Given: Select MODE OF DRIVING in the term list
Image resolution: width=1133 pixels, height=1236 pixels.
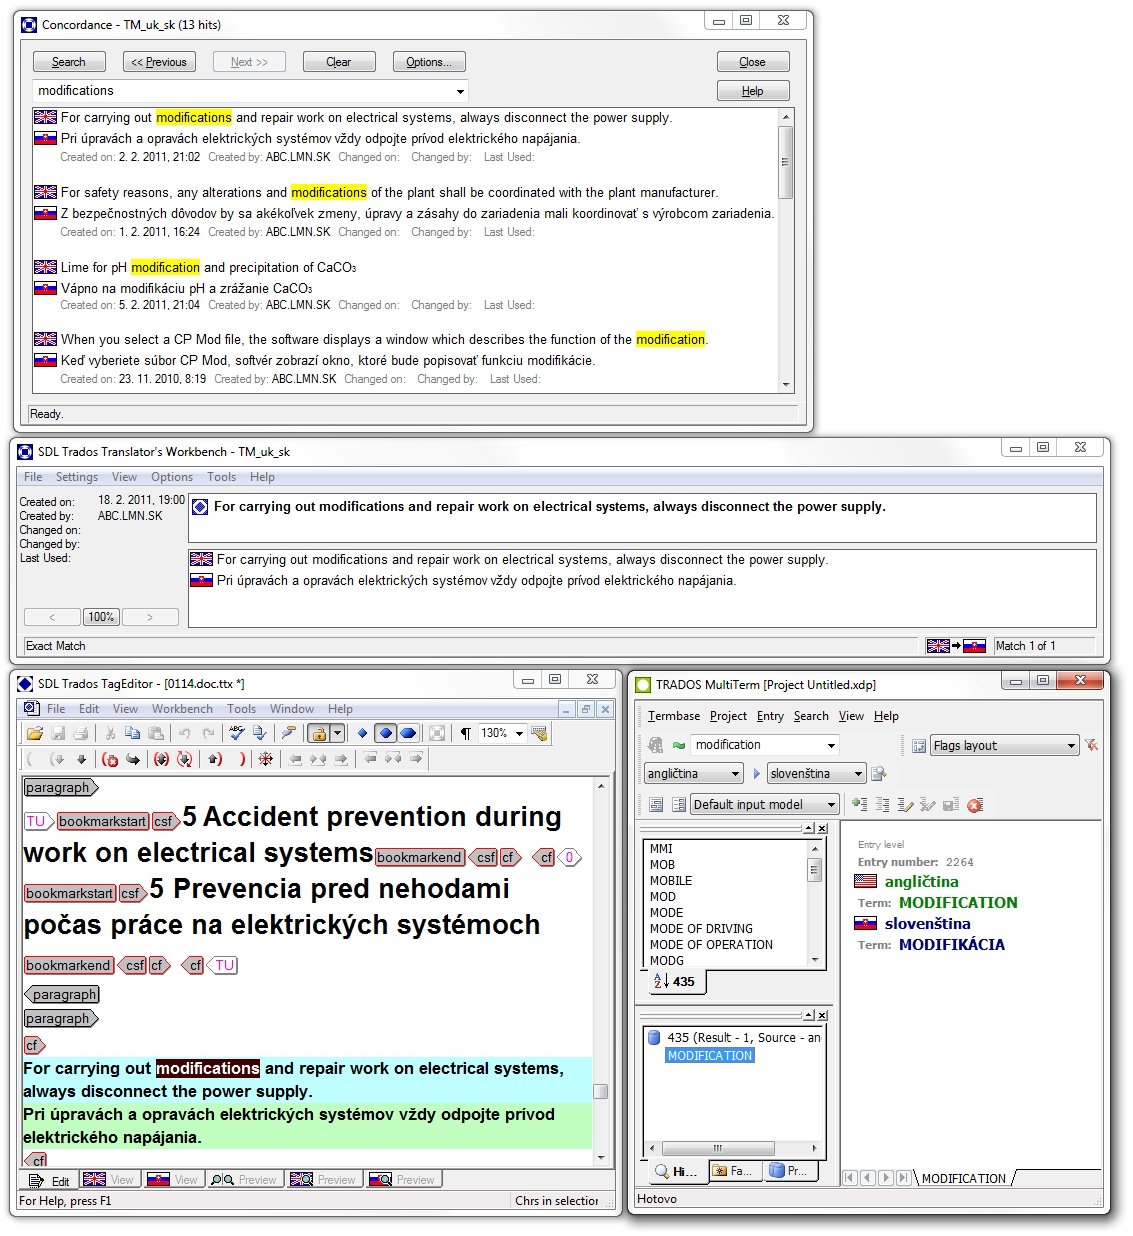Looking at the screenshot, I should (x=701, y=929).
